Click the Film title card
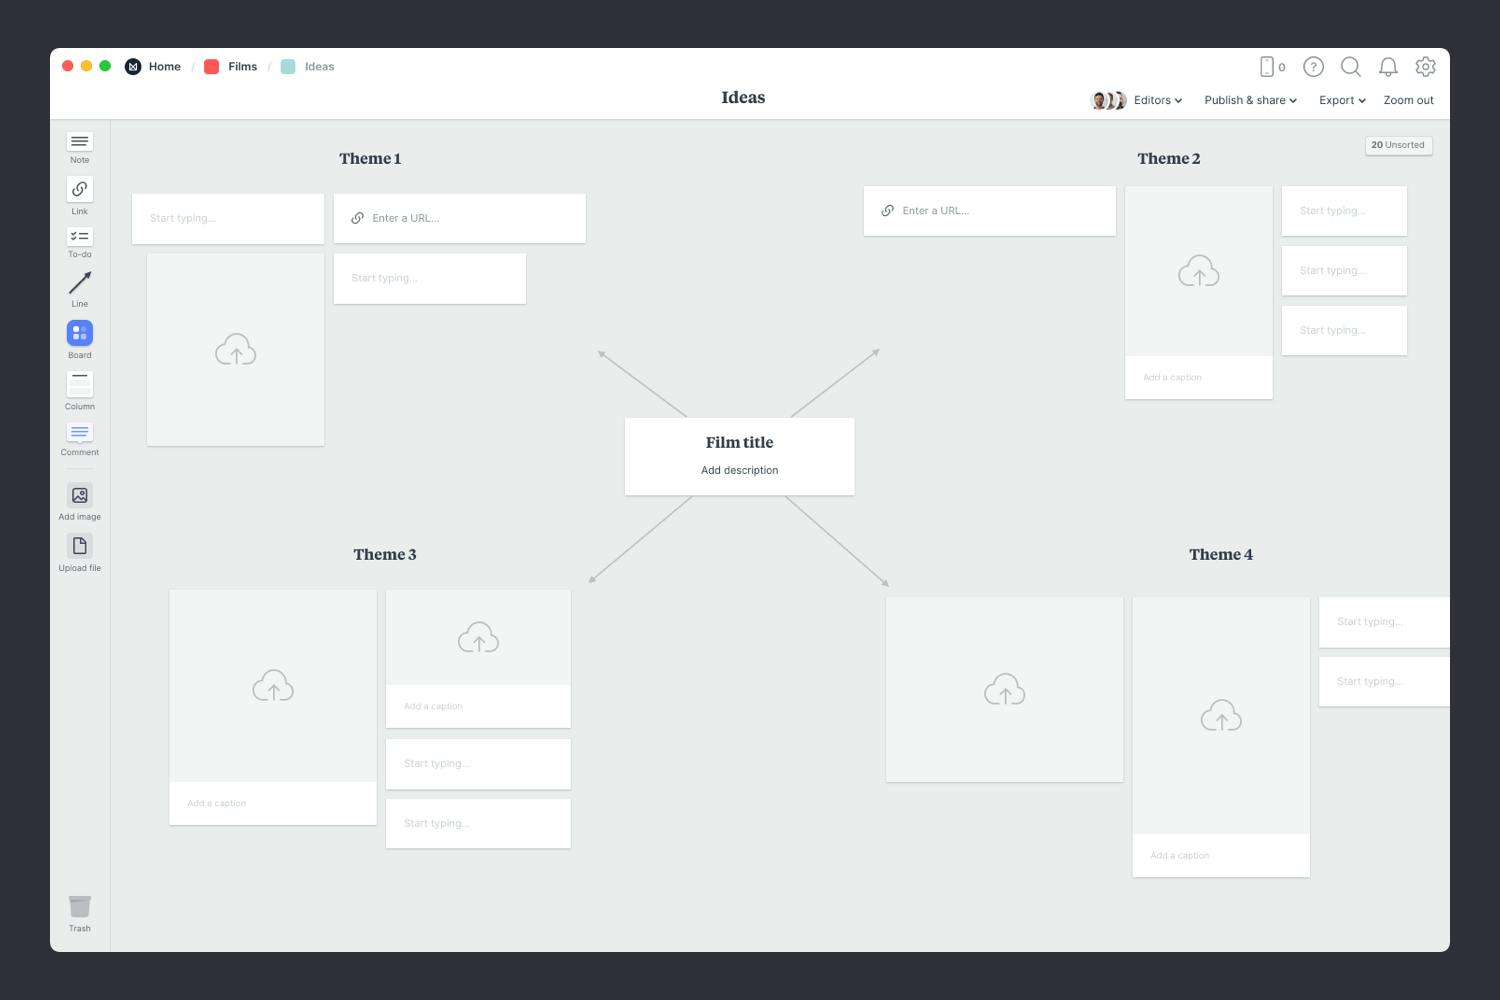The height and width of the screenshot is (1000, 1500). tap(739, 455)
